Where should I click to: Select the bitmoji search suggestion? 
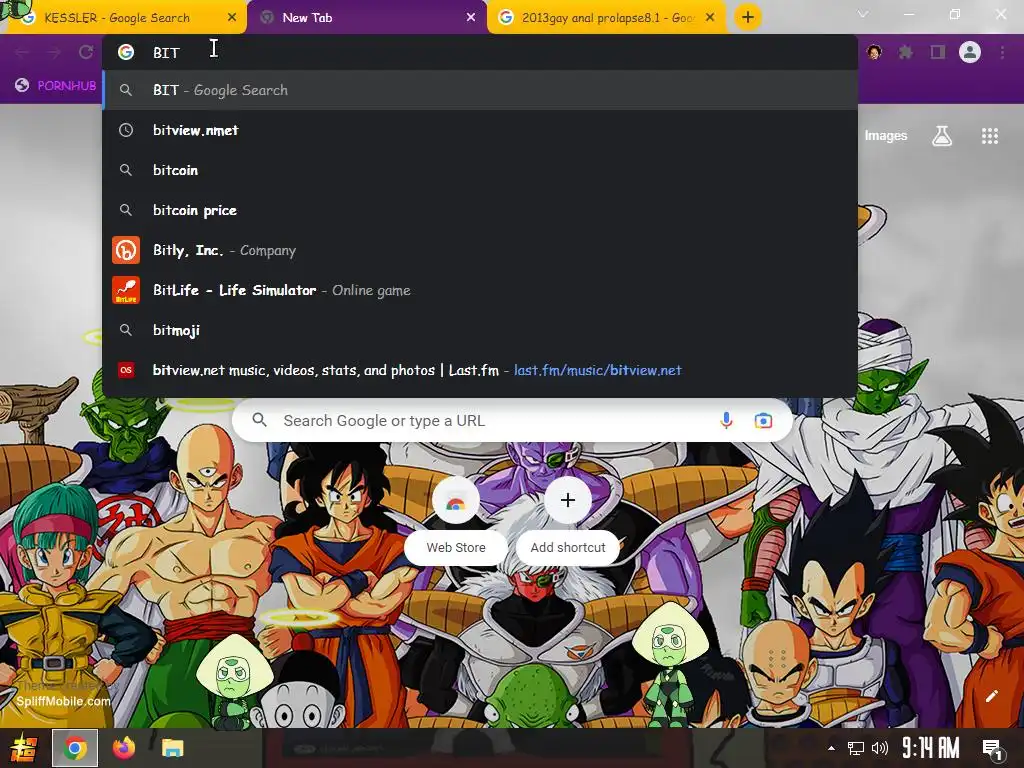pos(480,330)
